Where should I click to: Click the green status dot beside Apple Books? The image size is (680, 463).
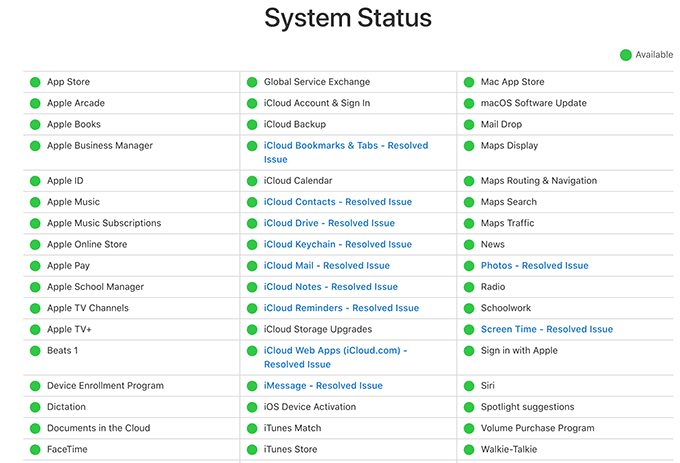pyautogui.click(x=35, y=124)
